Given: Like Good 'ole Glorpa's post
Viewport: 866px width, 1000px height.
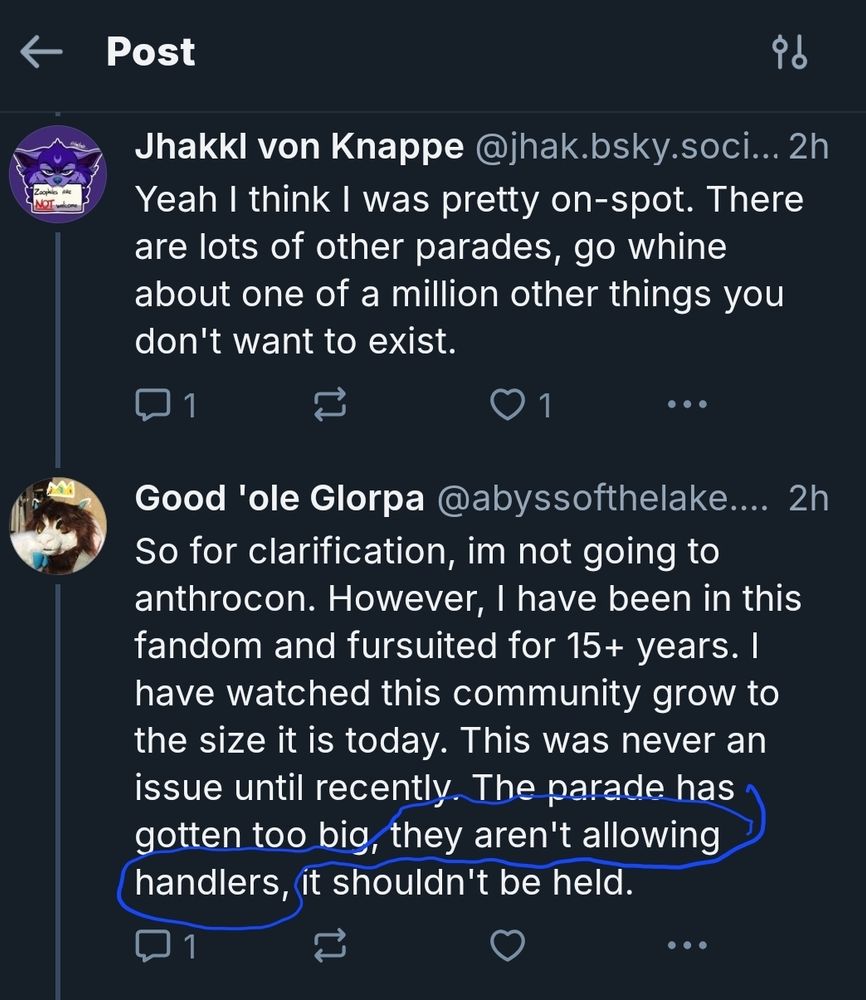Looking at the screenshot, I should pyautogui.click(x=508, y=944).
